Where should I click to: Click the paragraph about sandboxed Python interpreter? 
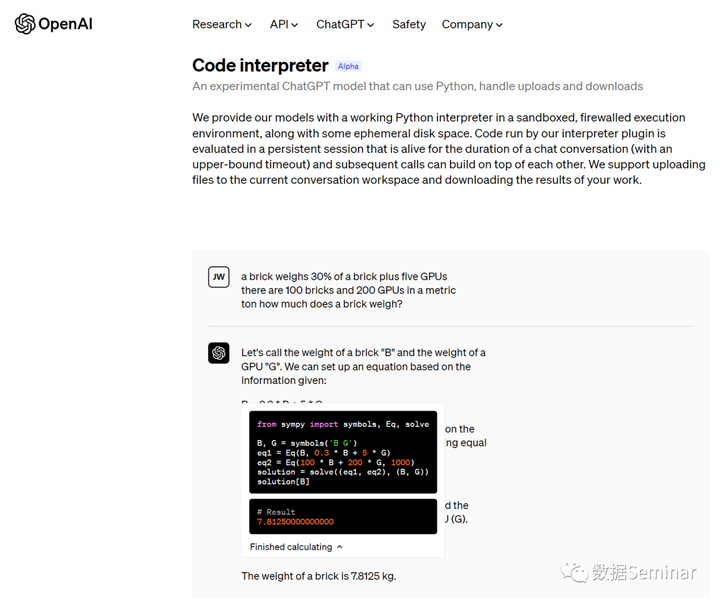(449, 149)
